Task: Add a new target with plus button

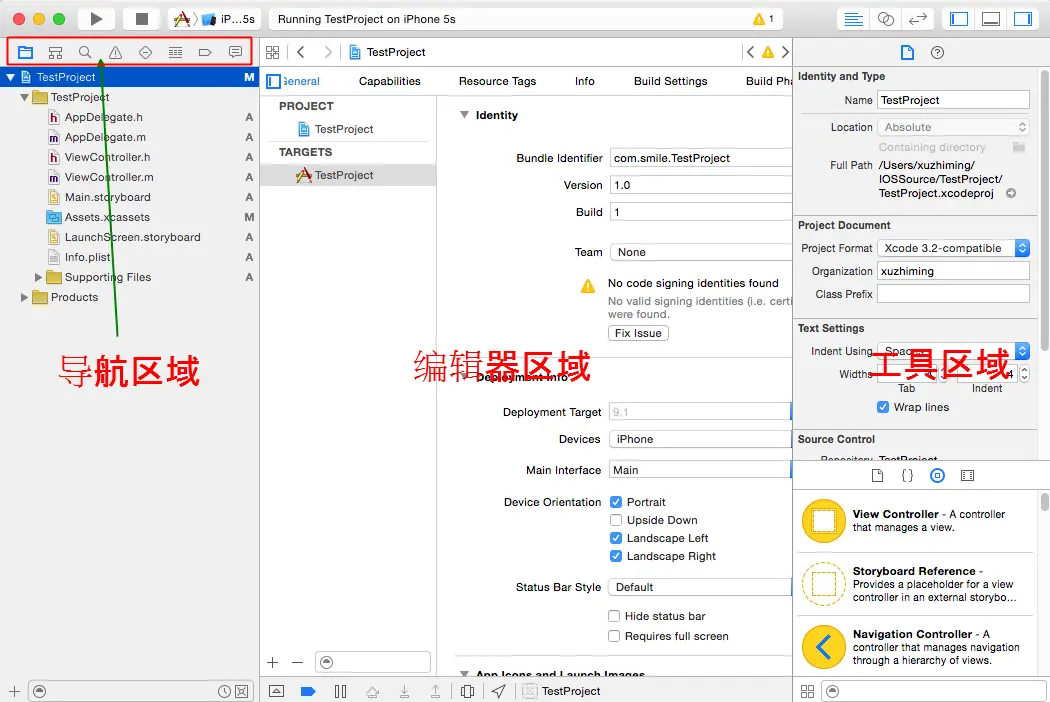Action: pos(273,662)
